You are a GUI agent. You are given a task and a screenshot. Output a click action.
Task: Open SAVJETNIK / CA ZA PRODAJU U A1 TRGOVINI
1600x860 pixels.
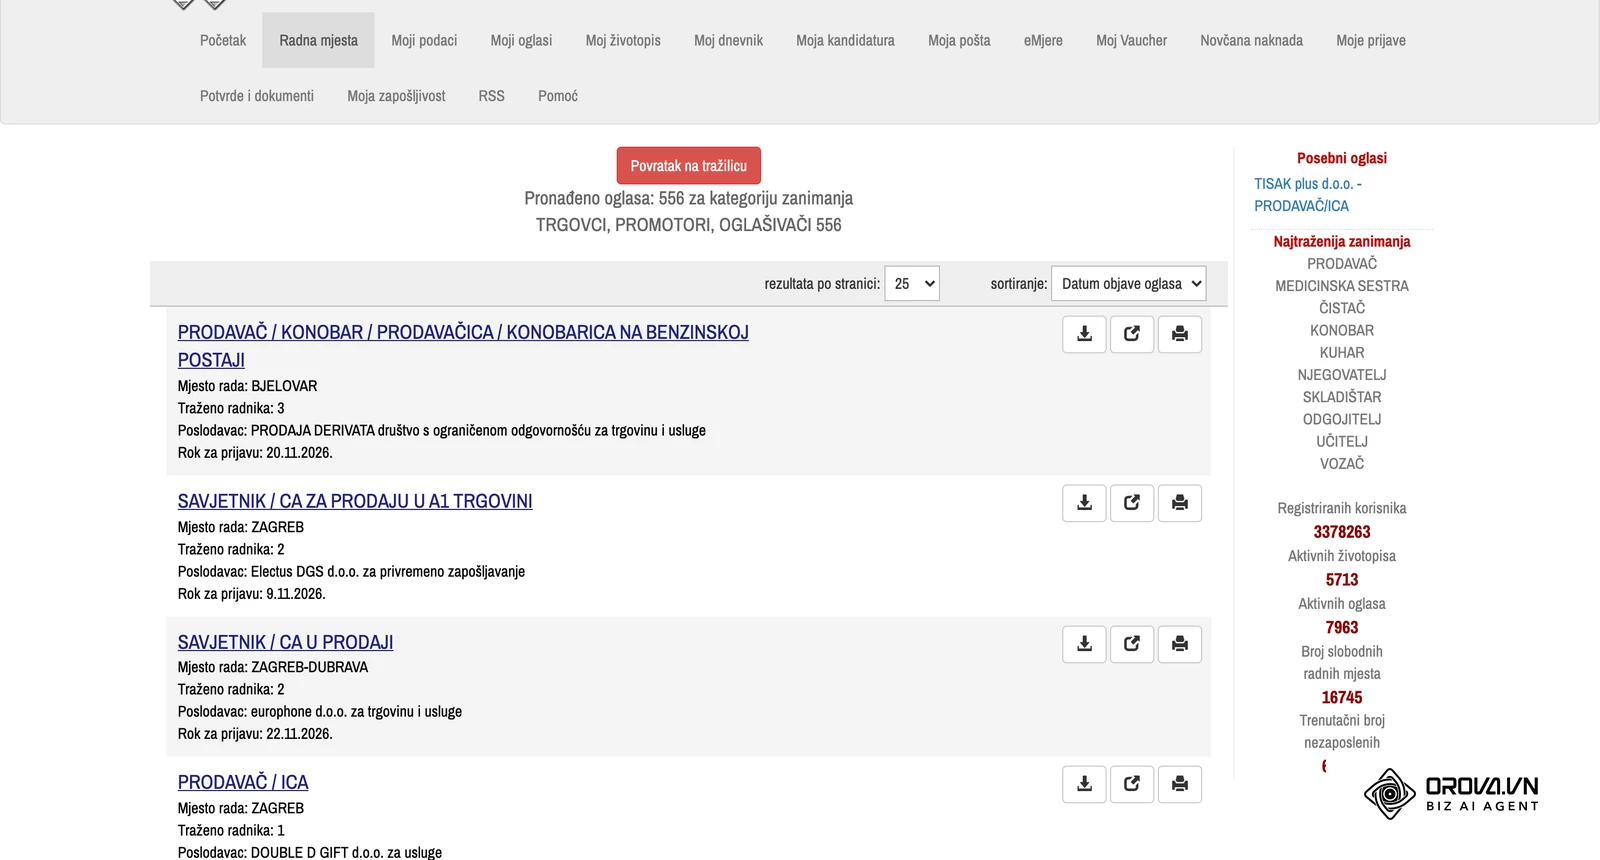tap(355, 501)
